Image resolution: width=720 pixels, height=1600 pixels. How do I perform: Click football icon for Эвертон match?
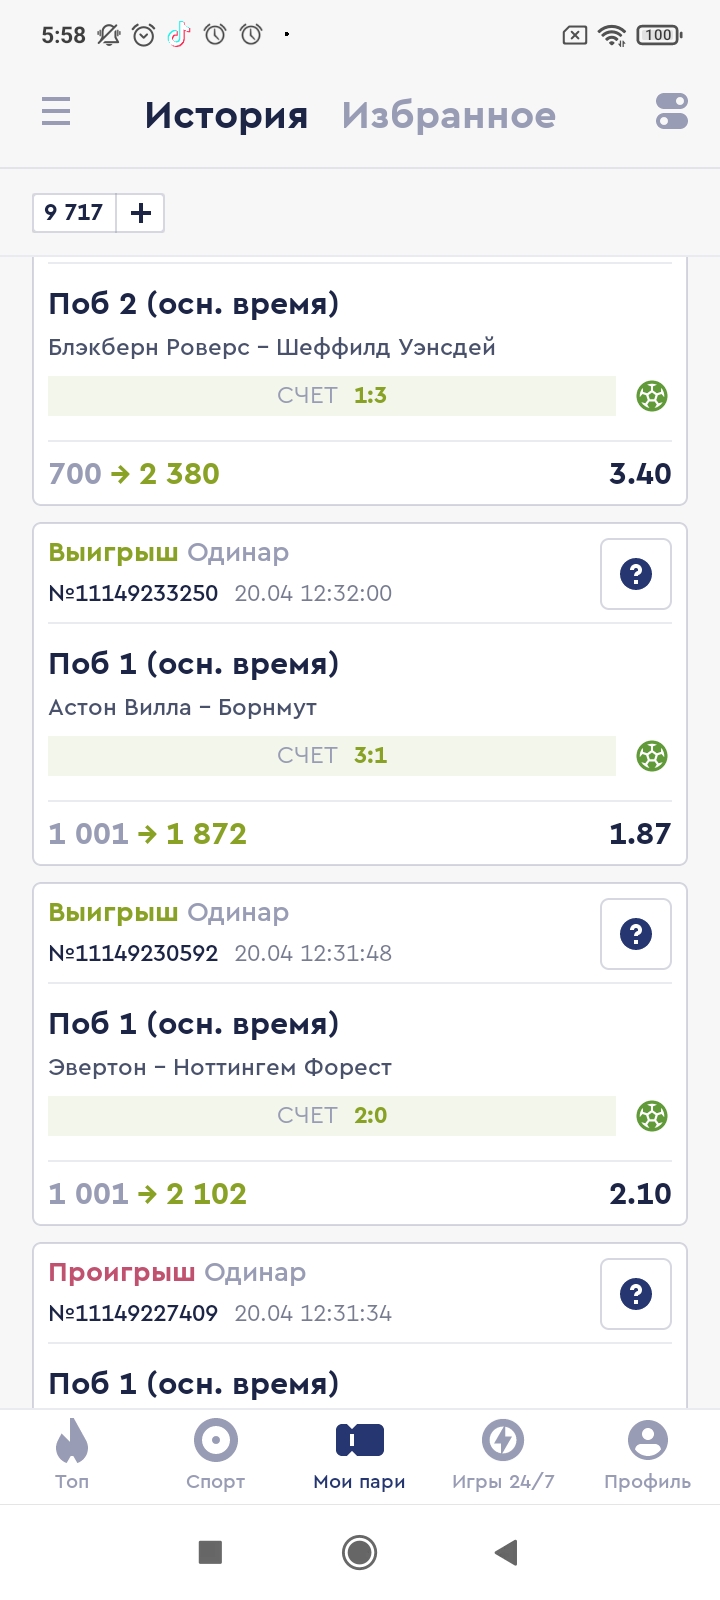point(652,1116)
